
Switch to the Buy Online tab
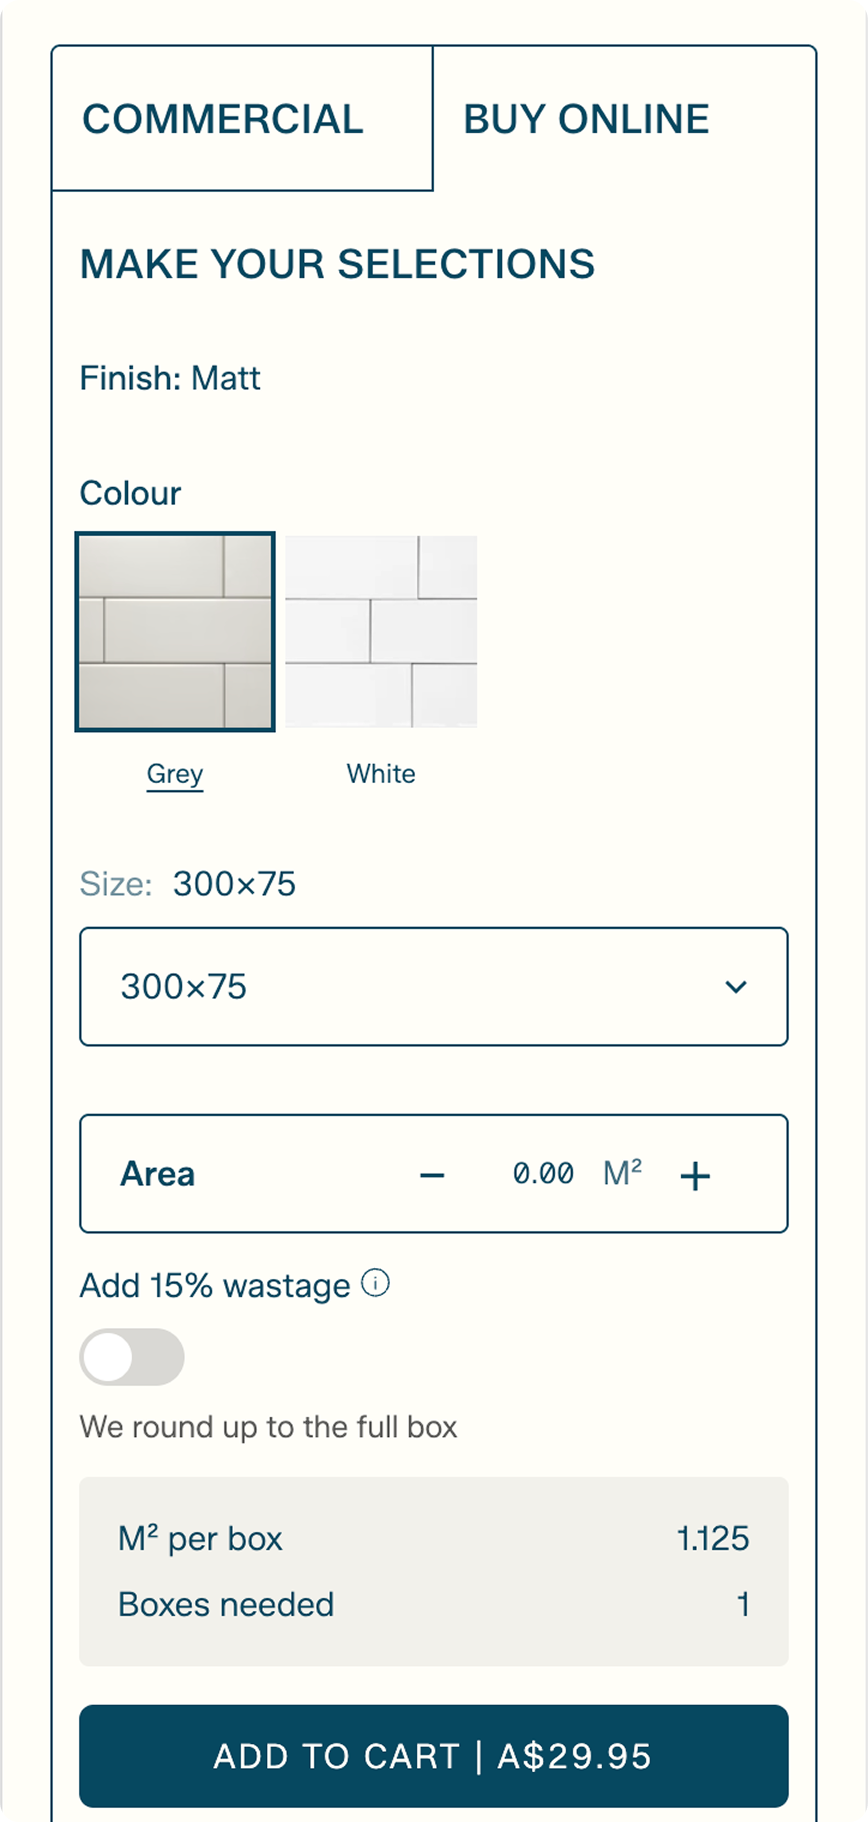(586, 119)
